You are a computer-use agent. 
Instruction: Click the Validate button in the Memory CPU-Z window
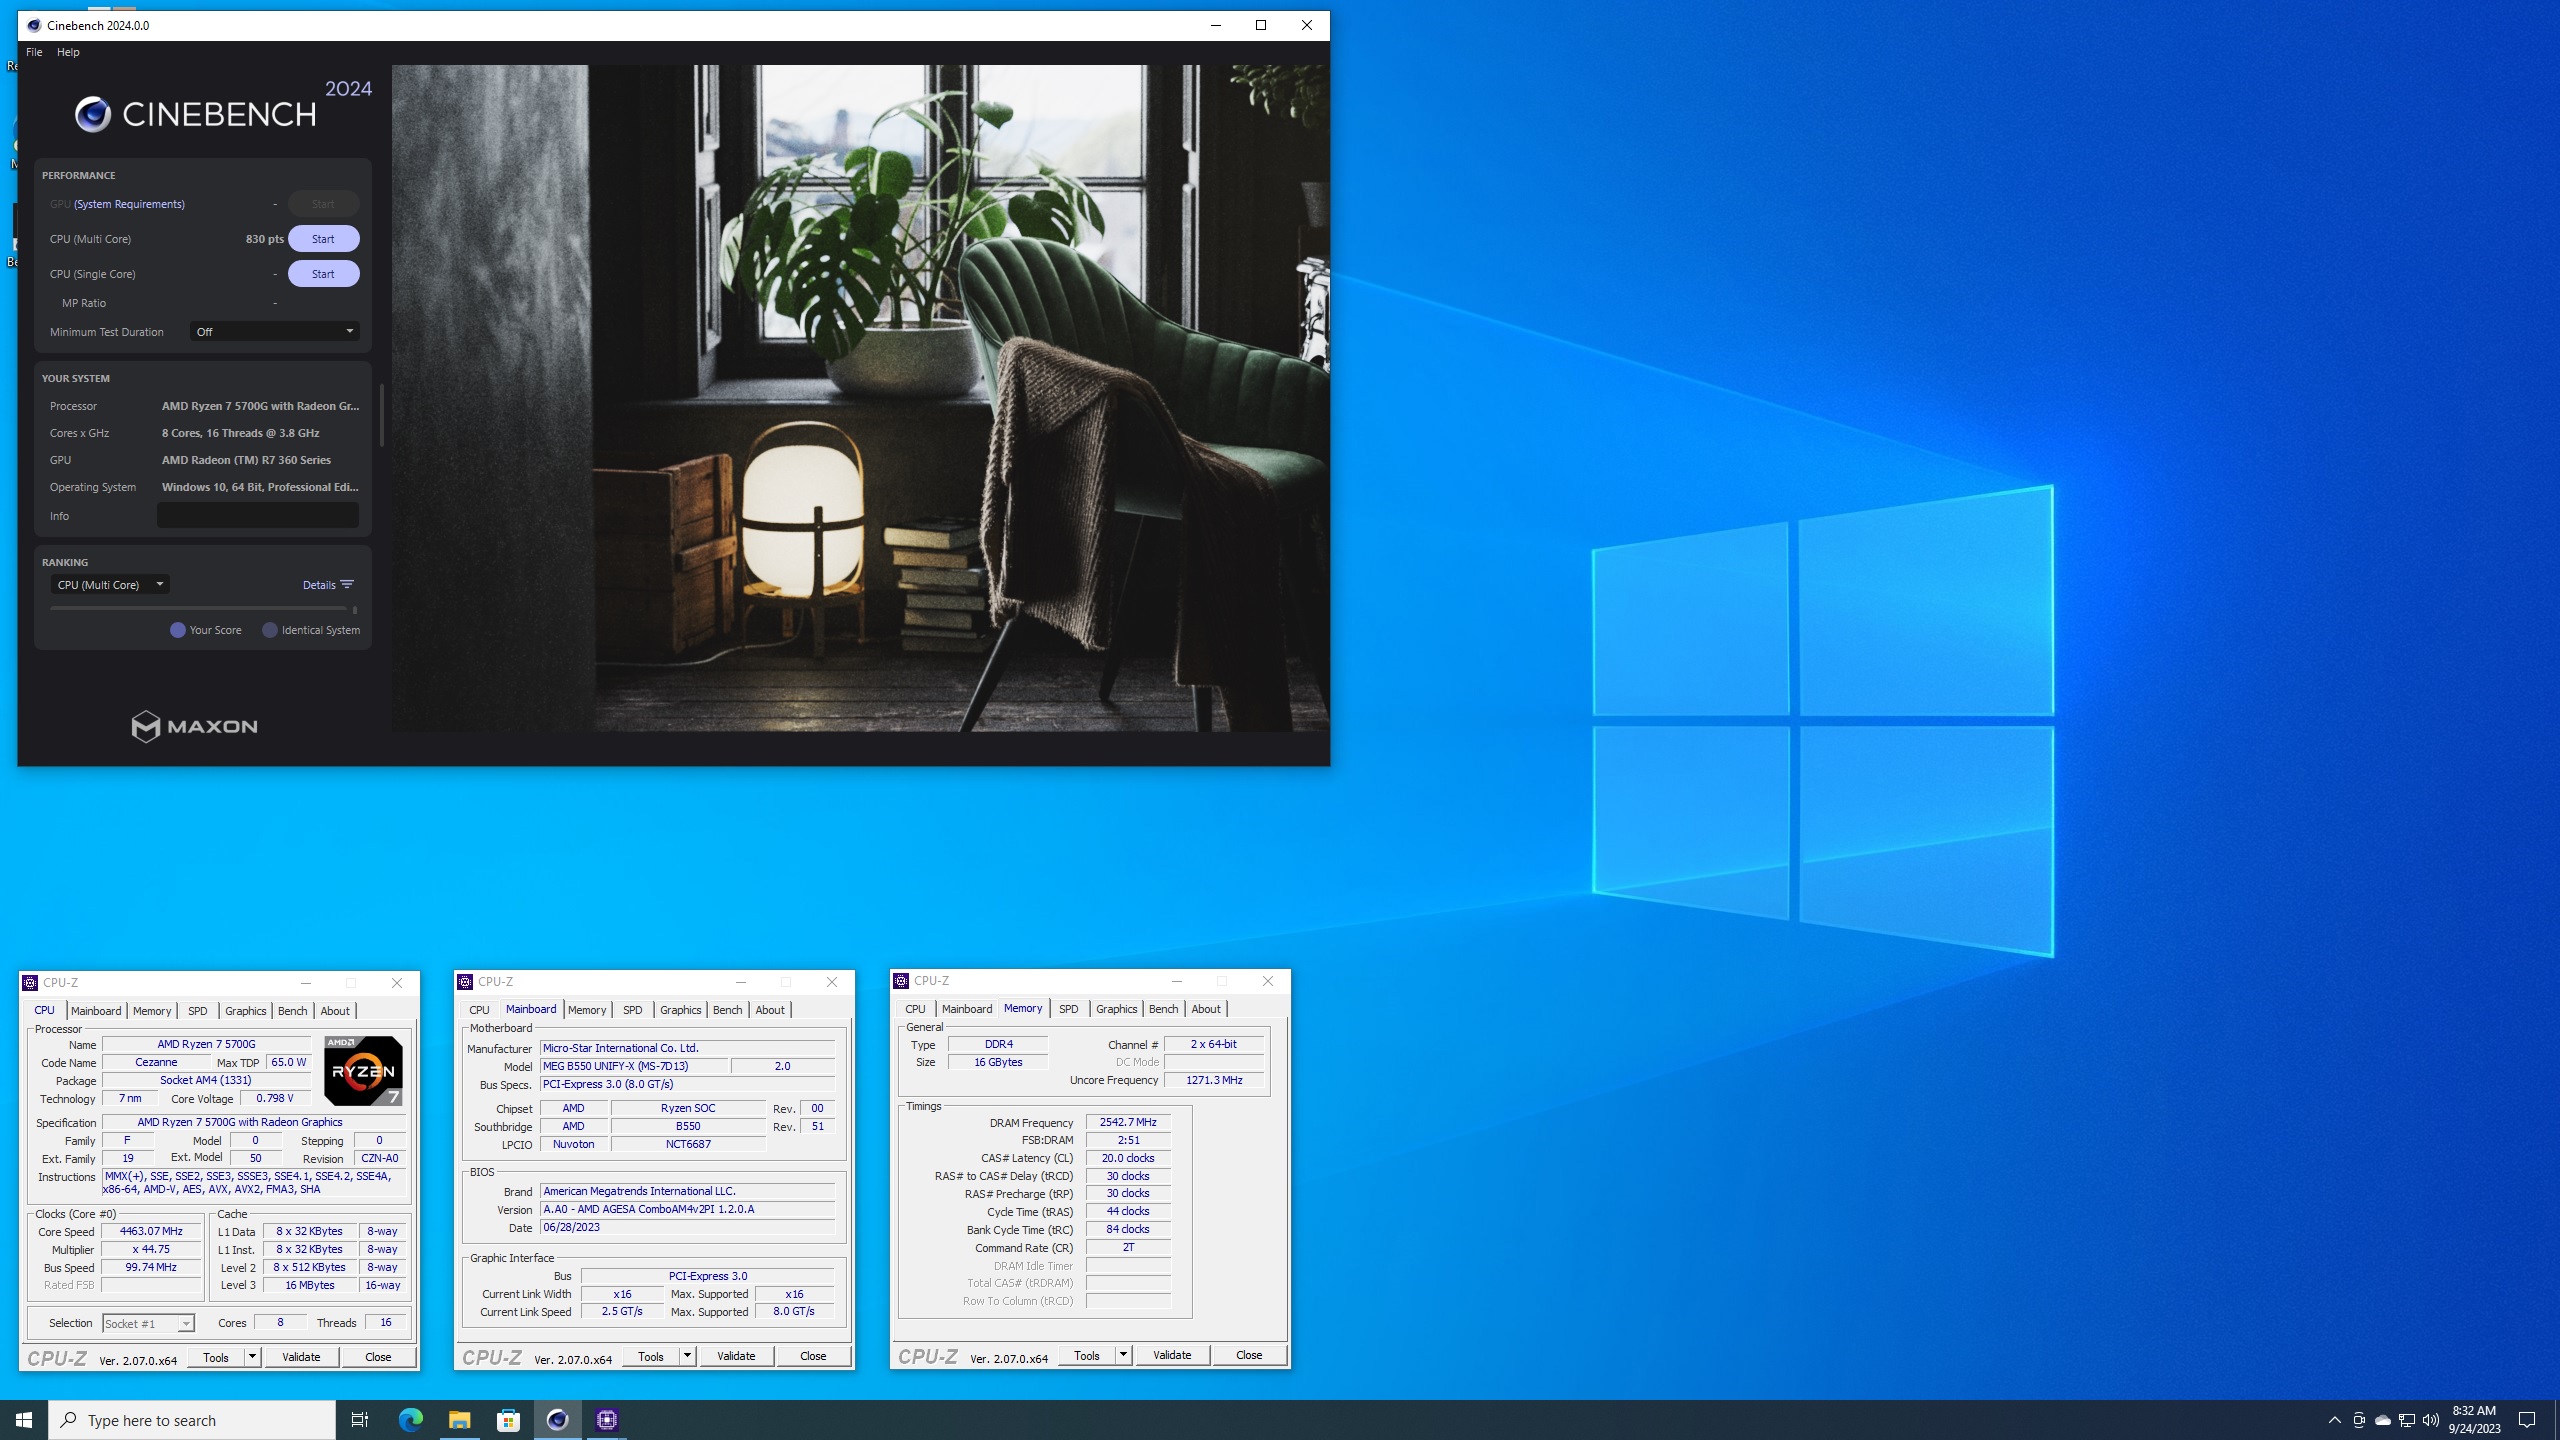point(1172,1355)
